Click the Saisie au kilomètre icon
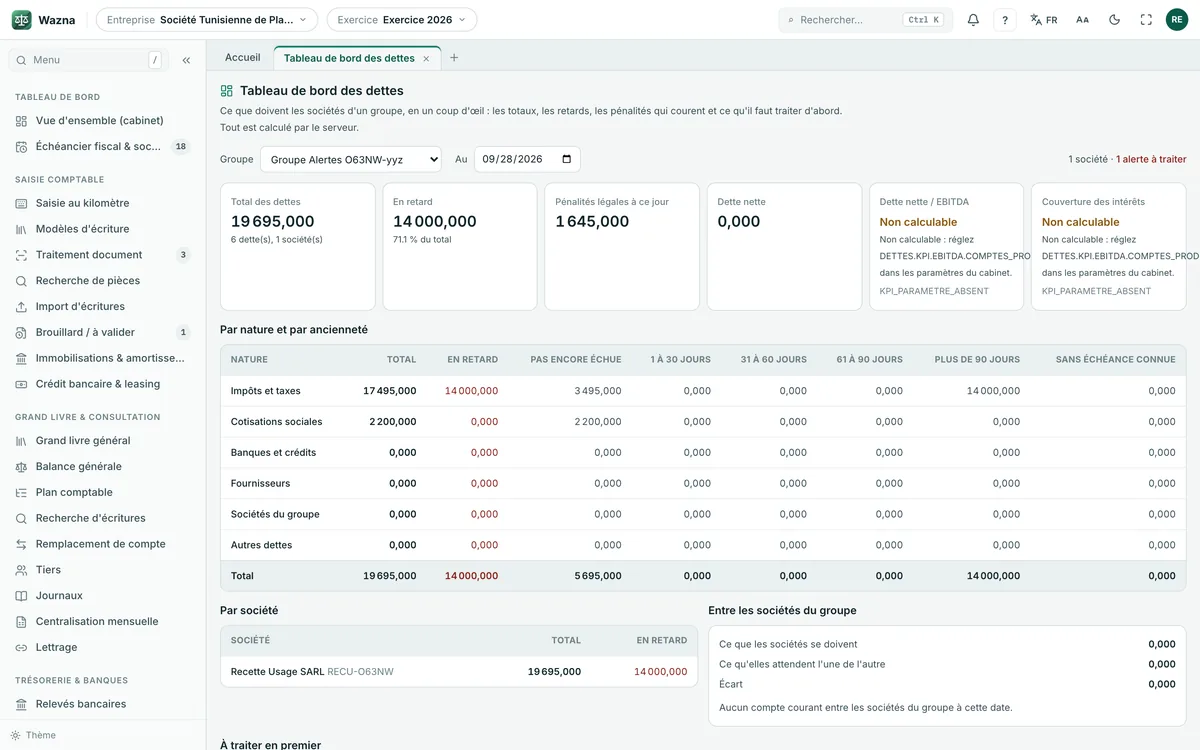 point(22,203)
